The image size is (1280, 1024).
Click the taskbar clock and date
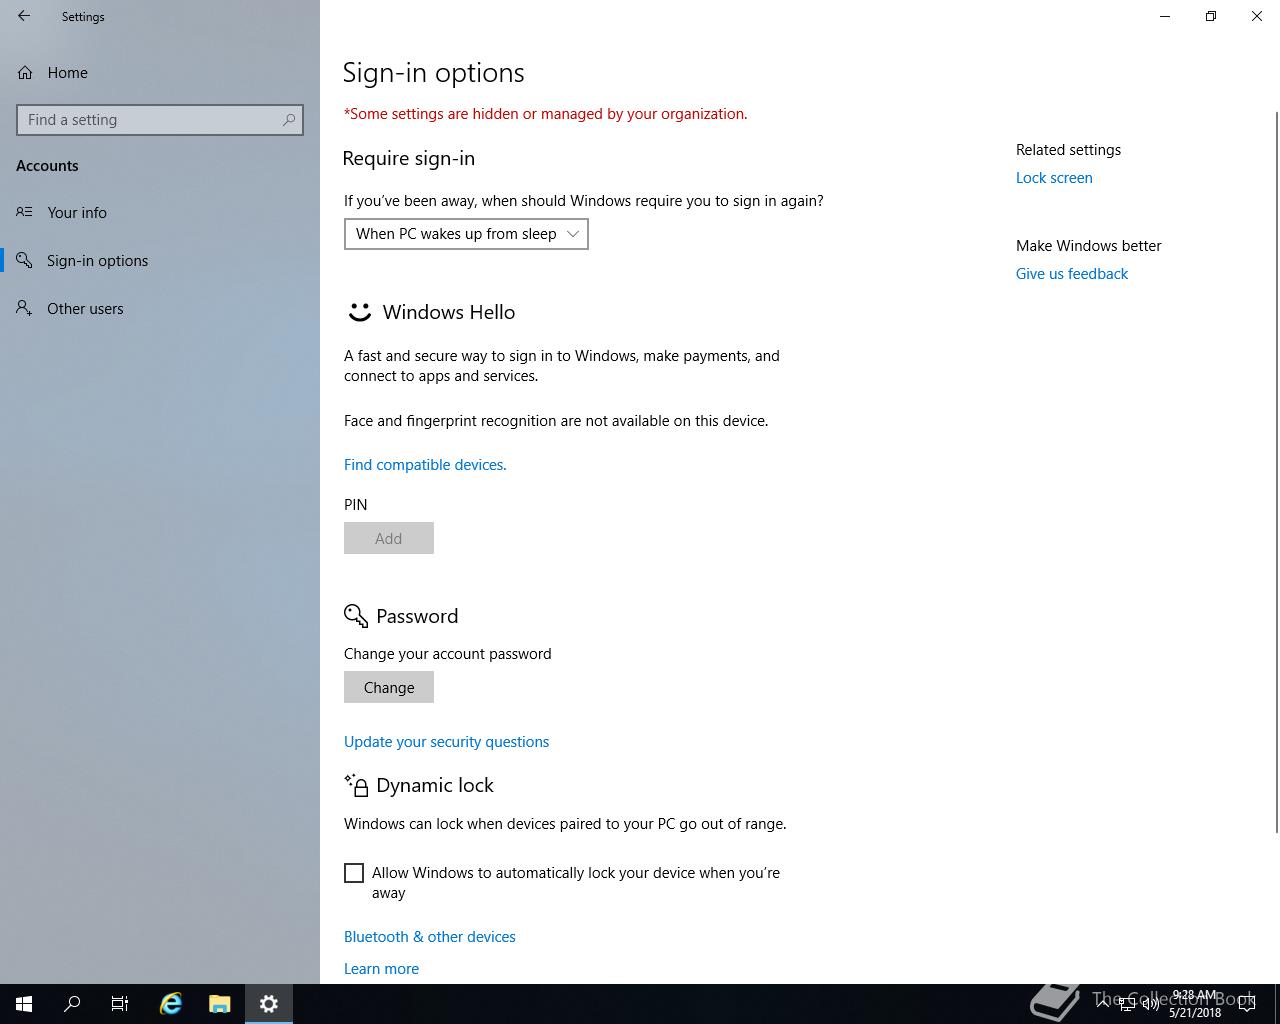pyautogui.click(x=1195, y=1004)
